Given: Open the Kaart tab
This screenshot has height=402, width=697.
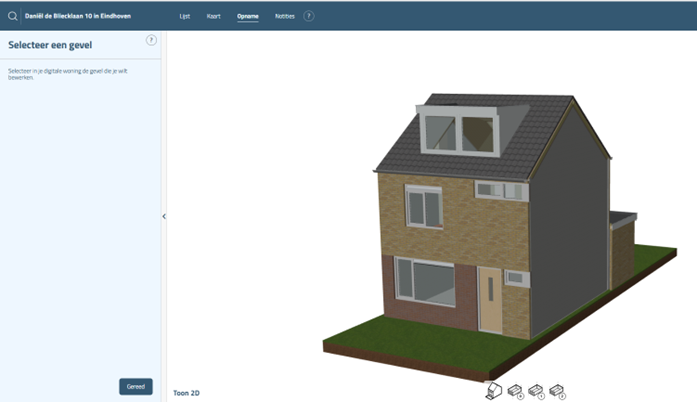Looking at the screenshot, I should pos(214,16).
